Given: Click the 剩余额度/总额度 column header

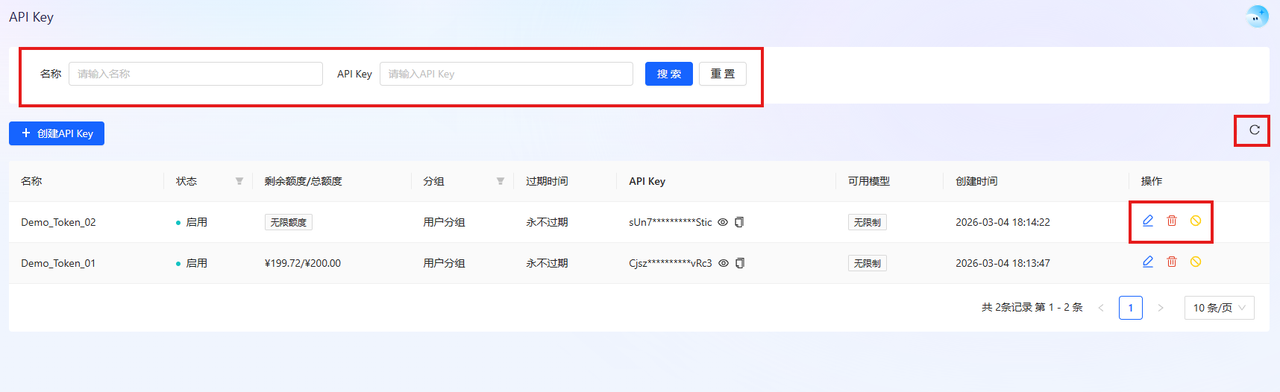Looking at the screenshot, I should tap(303, 181).
